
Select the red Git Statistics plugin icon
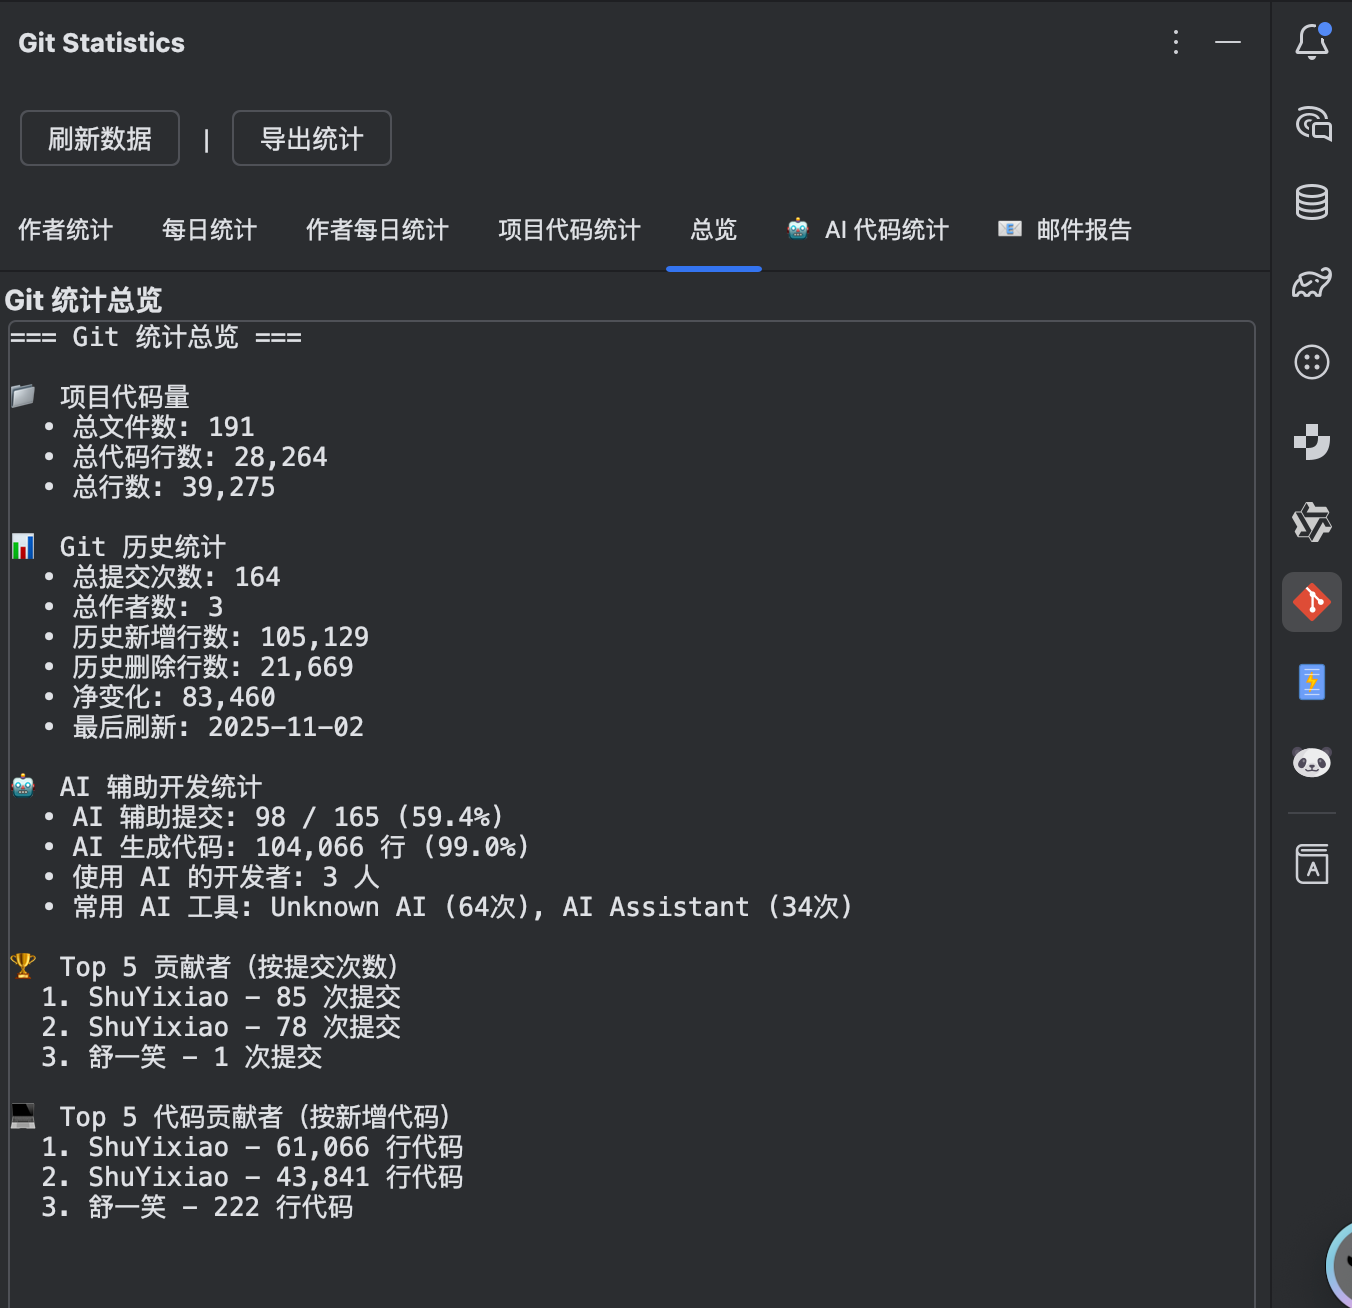1311,601
